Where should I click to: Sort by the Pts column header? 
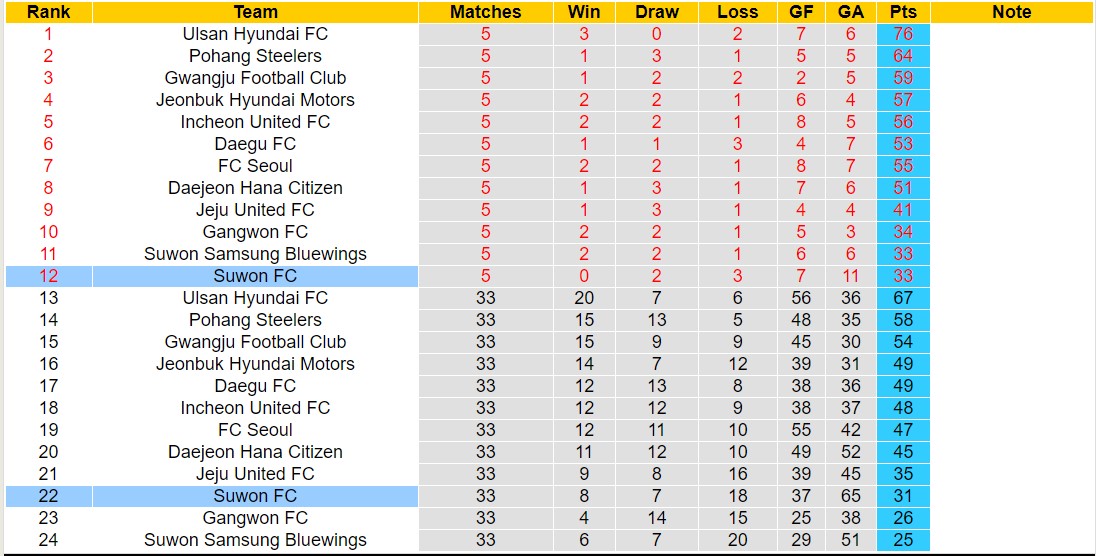click(x=903, y=12)
